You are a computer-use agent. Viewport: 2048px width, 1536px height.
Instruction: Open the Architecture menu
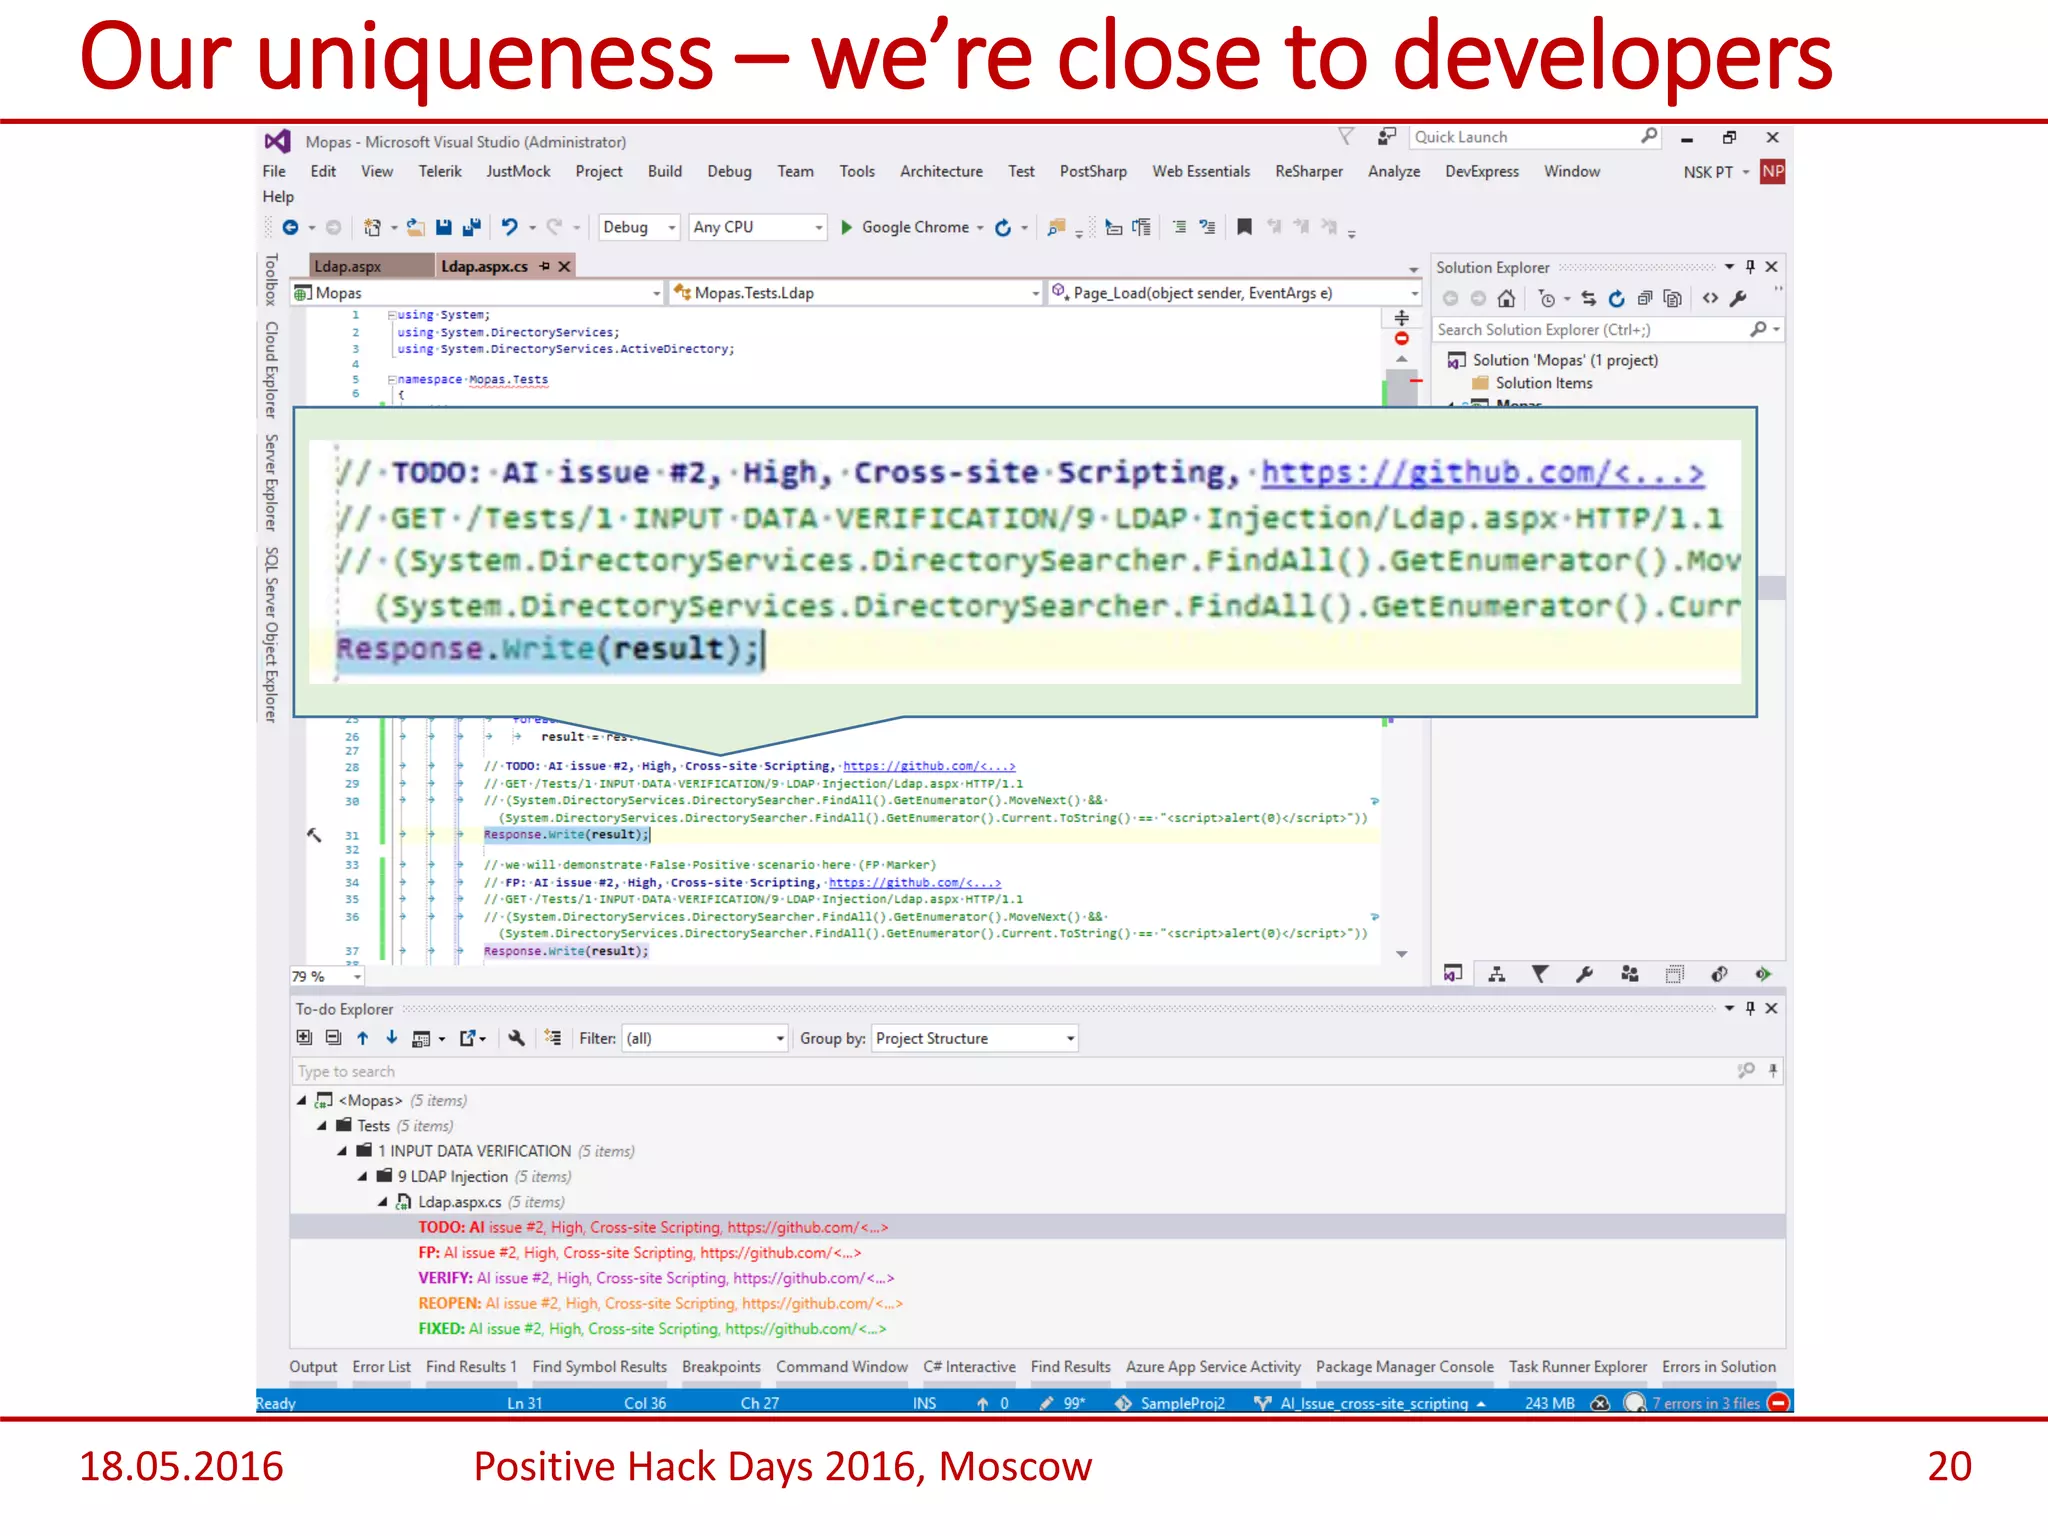click(x=941, y=171)
